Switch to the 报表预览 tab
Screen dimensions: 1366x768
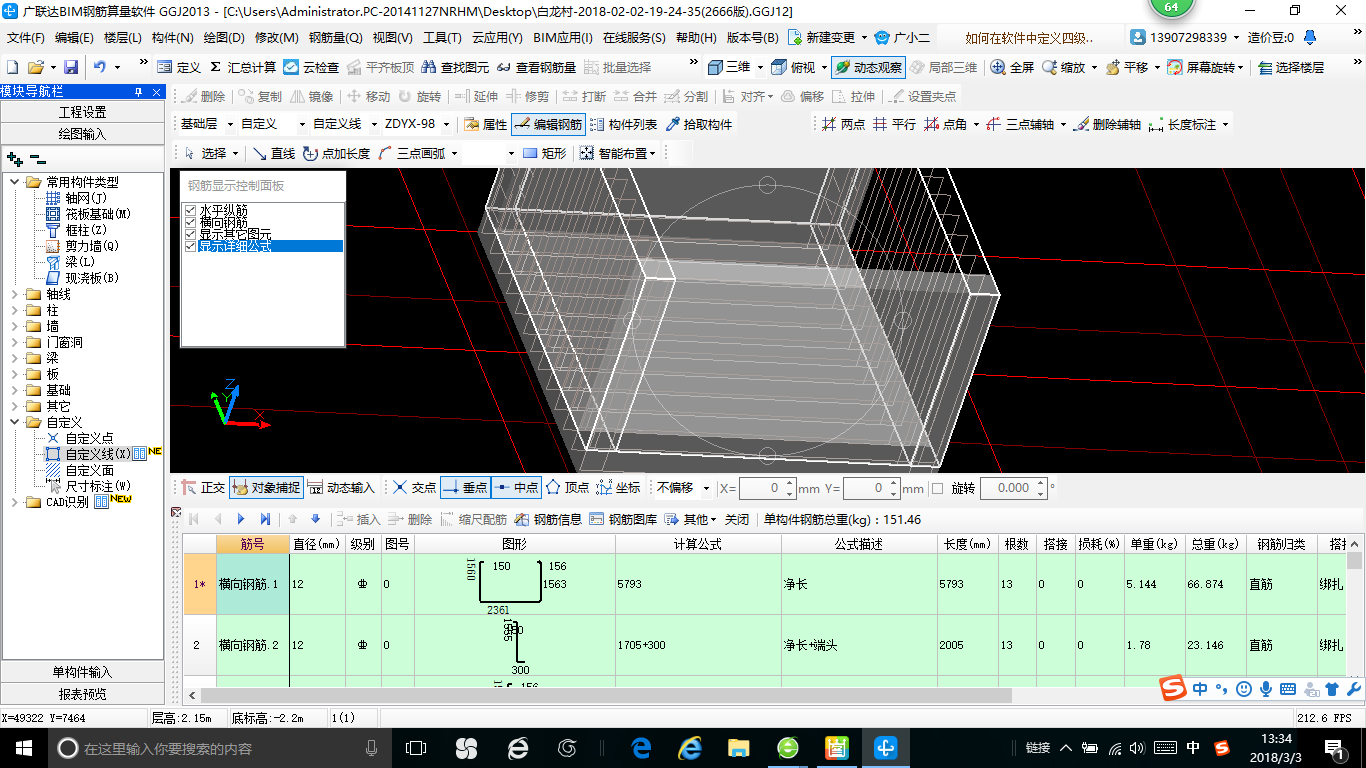(82, 694)
